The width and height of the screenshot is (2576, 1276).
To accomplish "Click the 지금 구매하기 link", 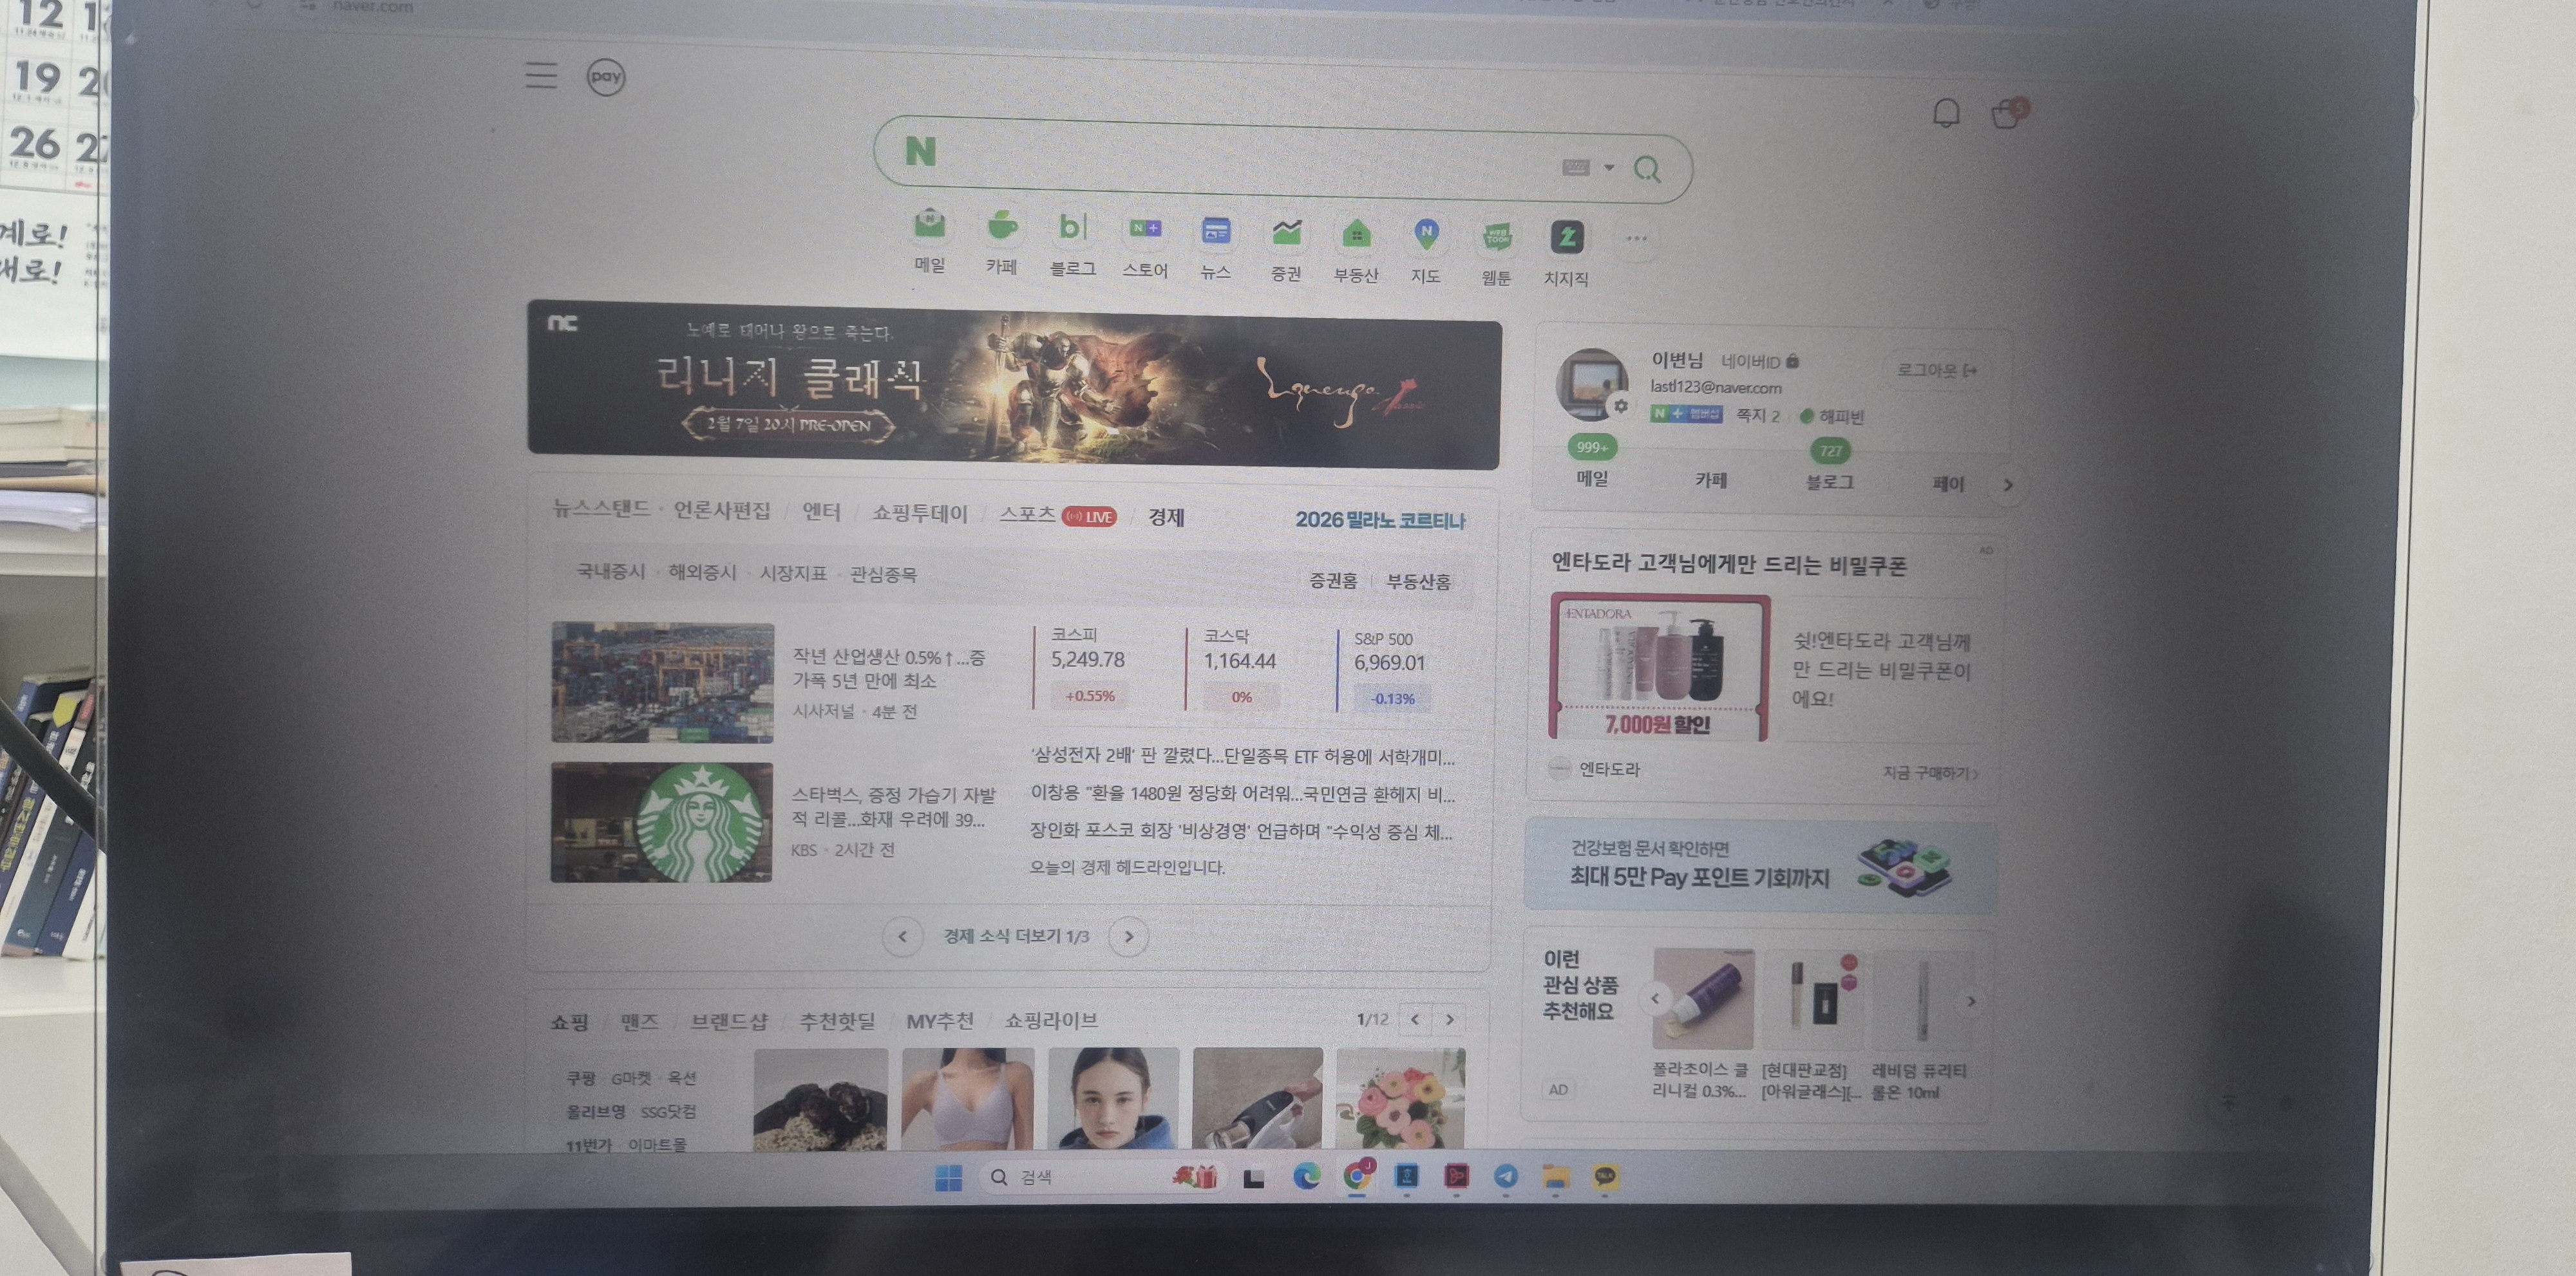I will click(1930, 773).
